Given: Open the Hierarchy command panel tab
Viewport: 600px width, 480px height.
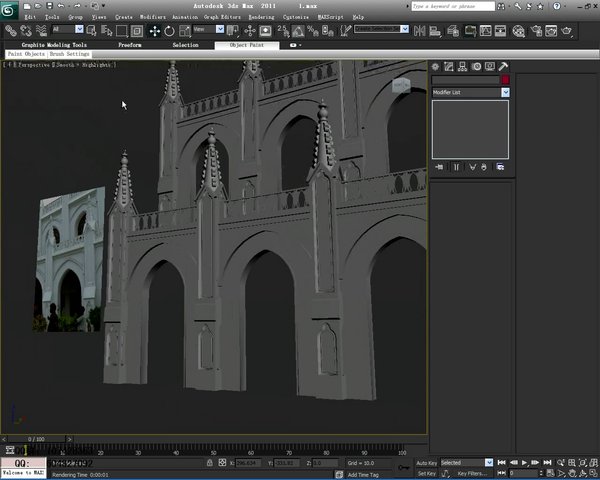Looking at the screenshot, I should (x=462, y=67).
